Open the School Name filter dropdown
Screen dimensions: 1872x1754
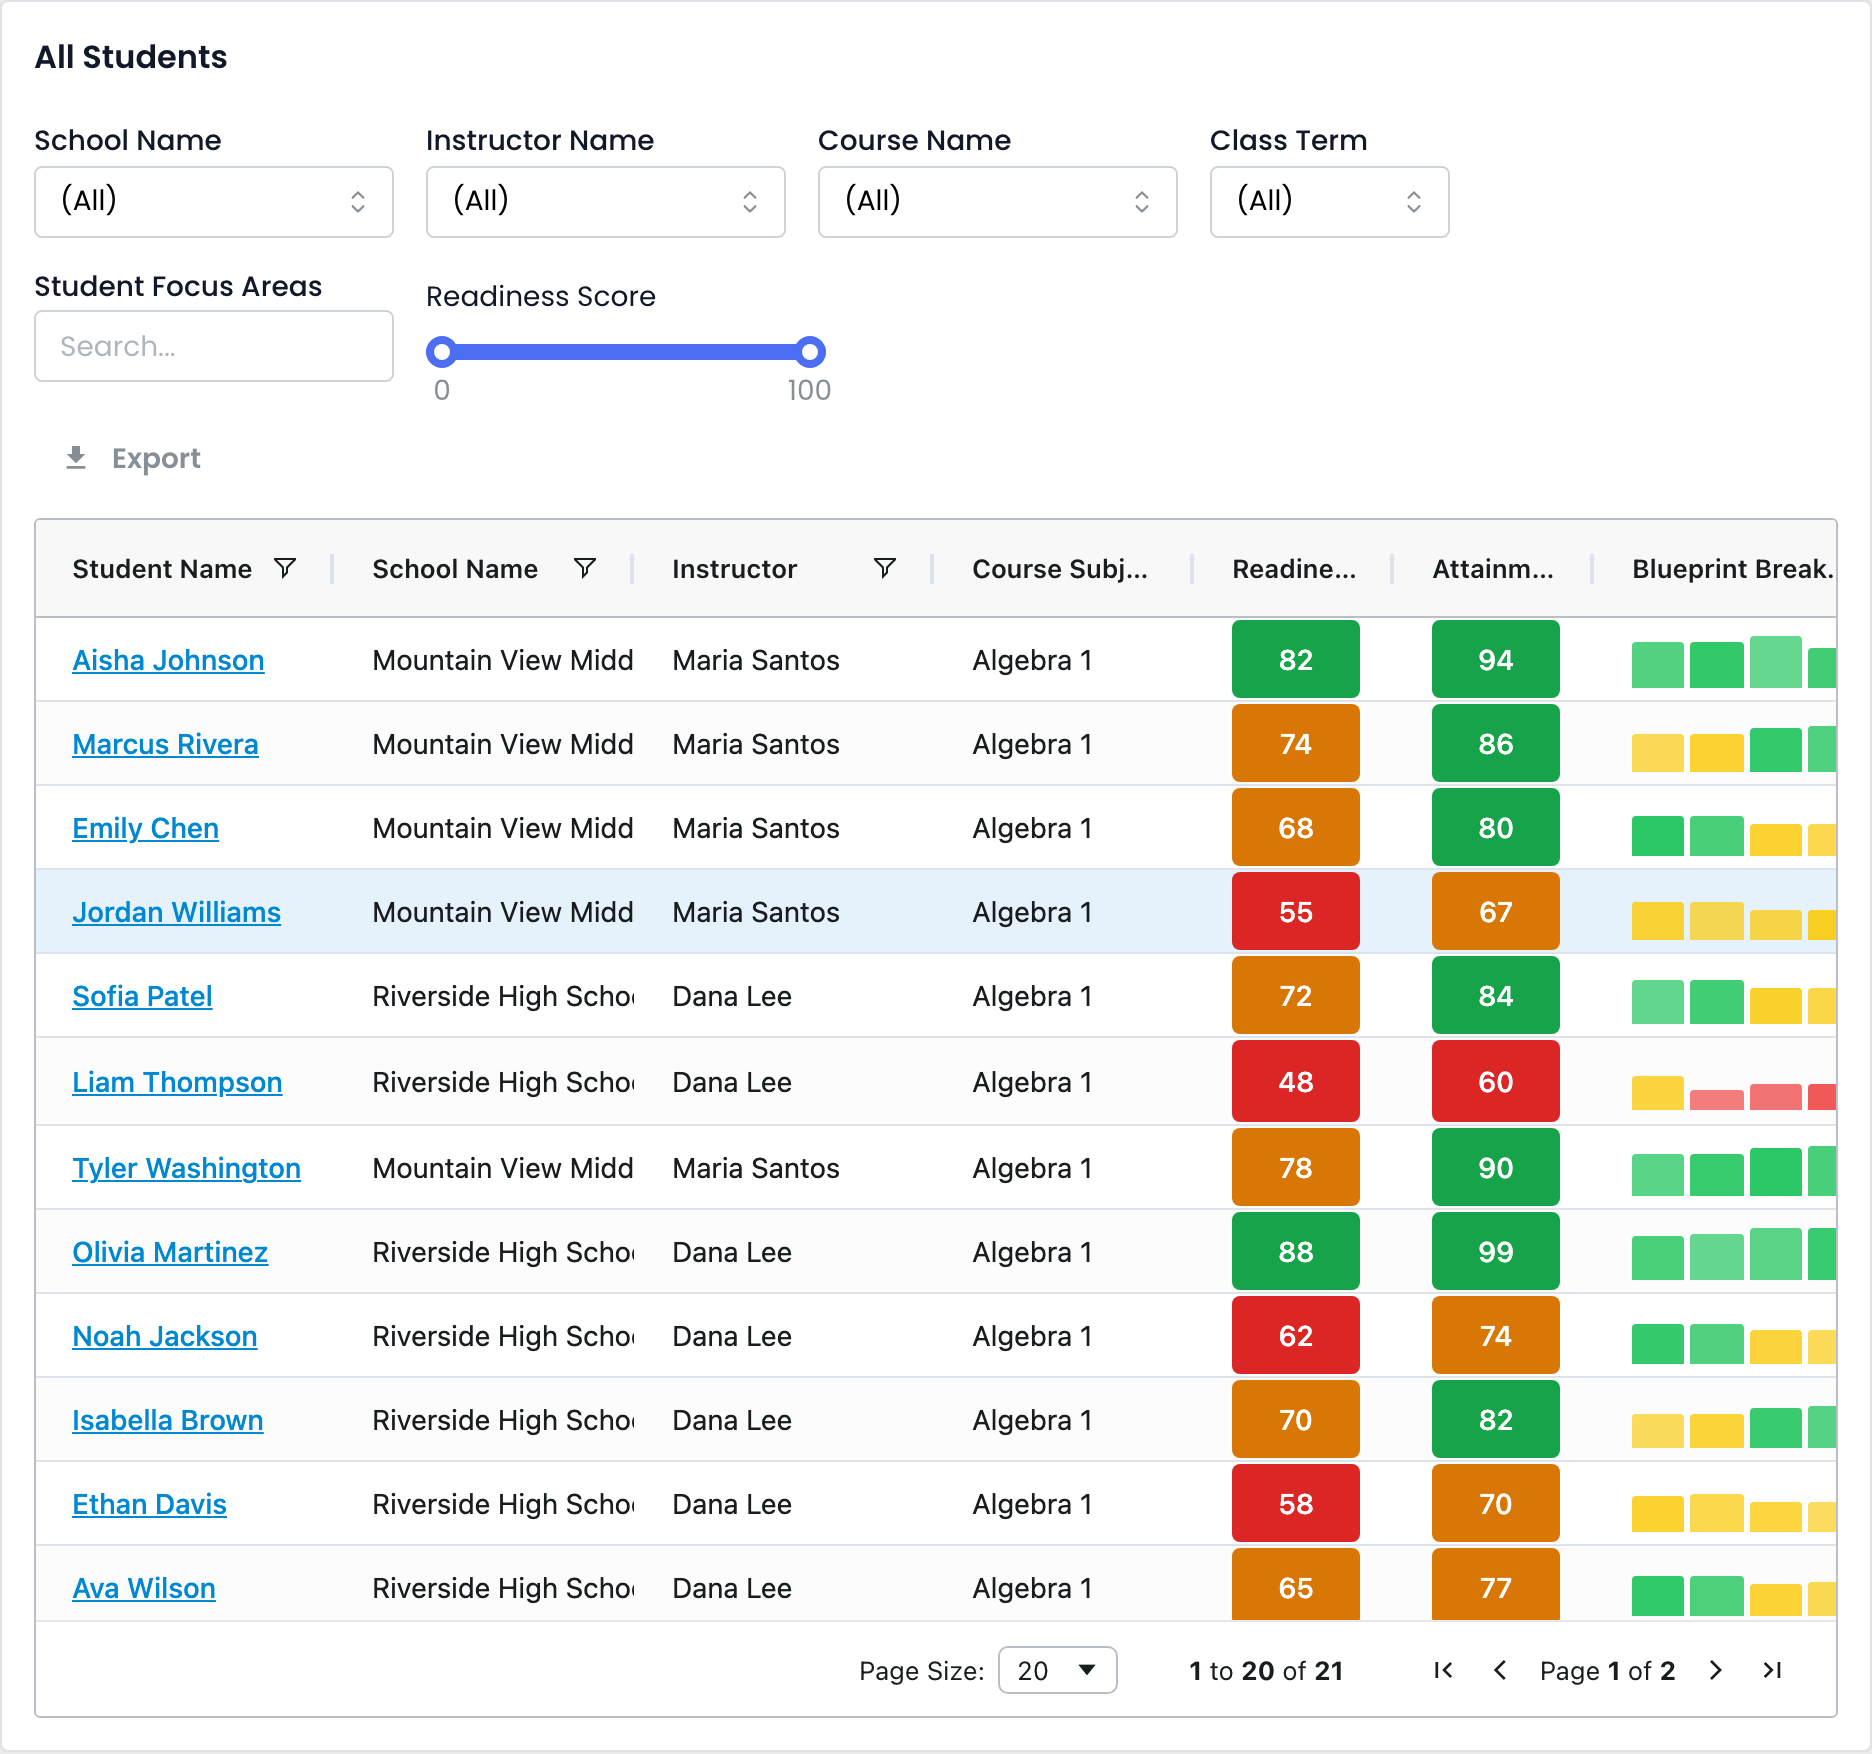point(214,202)
